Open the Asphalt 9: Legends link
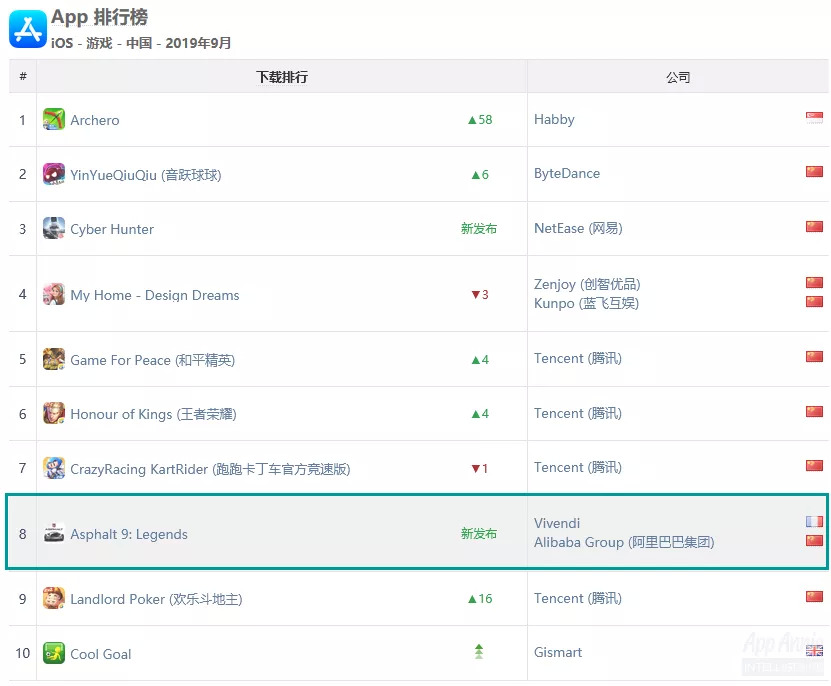Screen dimensions: 831x686 129,534
